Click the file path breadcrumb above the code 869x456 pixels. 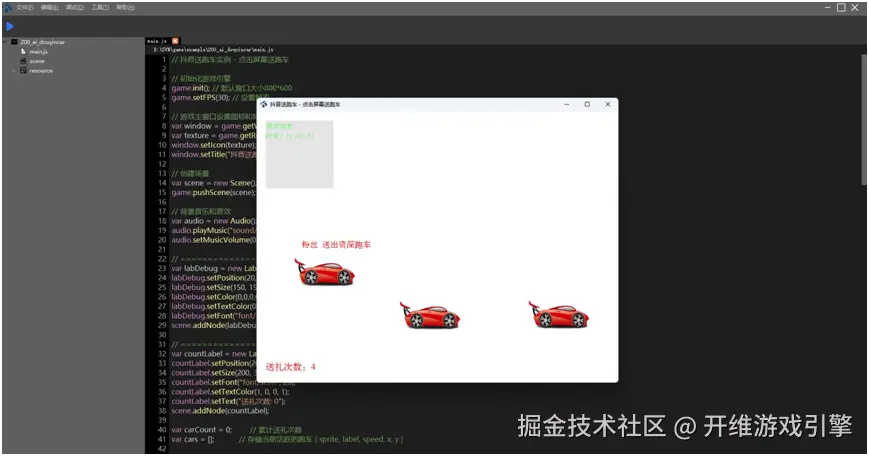pos(213,50)
